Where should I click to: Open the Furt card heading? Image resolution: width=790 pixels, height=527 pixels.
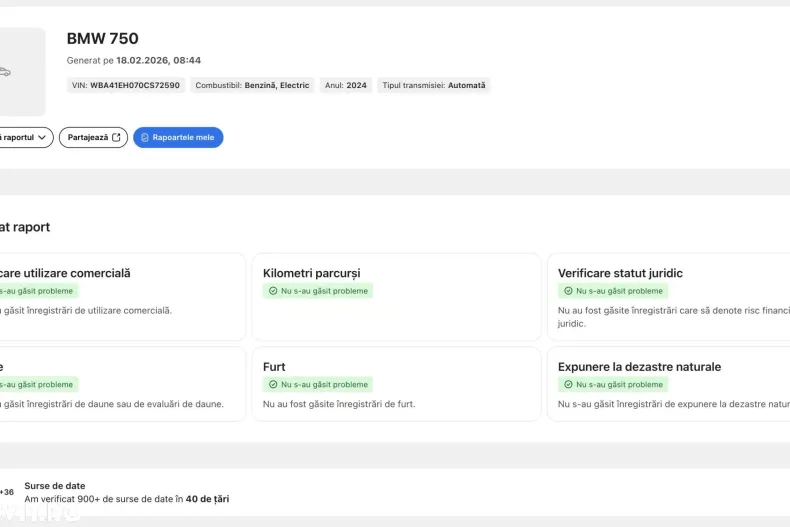274,367
